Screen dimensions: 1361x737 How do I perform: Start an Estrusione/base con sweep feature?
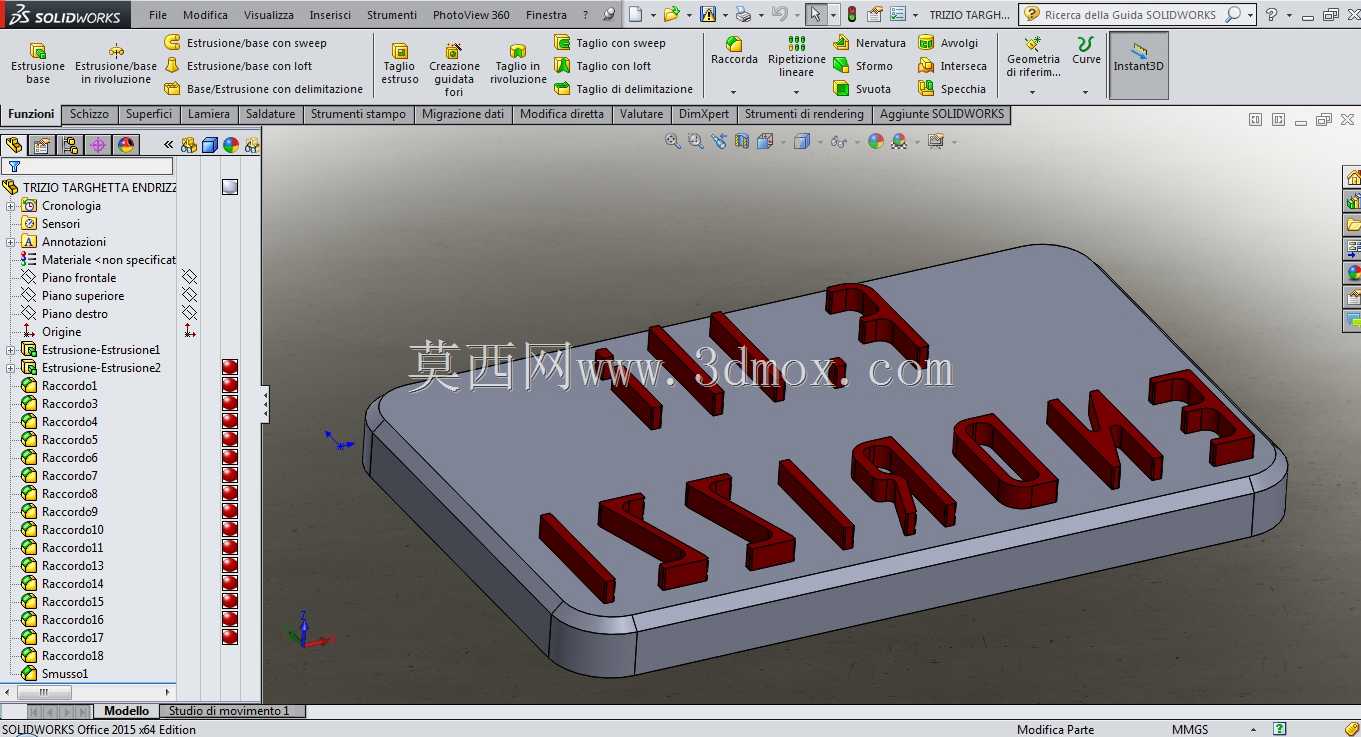click(x=245, y=43)
